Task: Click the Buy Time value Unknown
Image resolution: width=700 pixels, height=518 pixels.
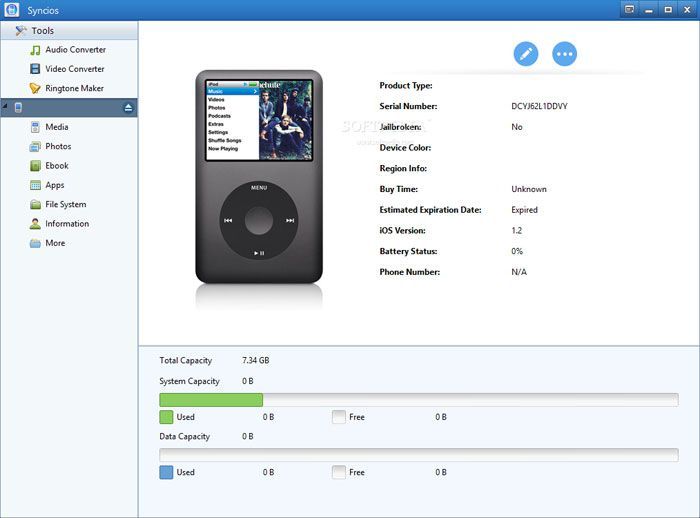Action: click(529, 189)
